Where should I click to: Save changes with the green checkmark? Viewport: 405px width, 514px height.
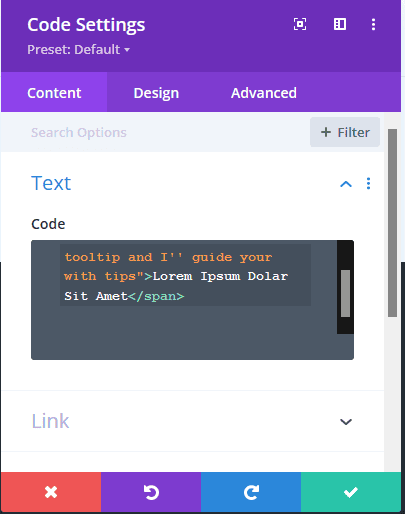click(x=351, y=492)
